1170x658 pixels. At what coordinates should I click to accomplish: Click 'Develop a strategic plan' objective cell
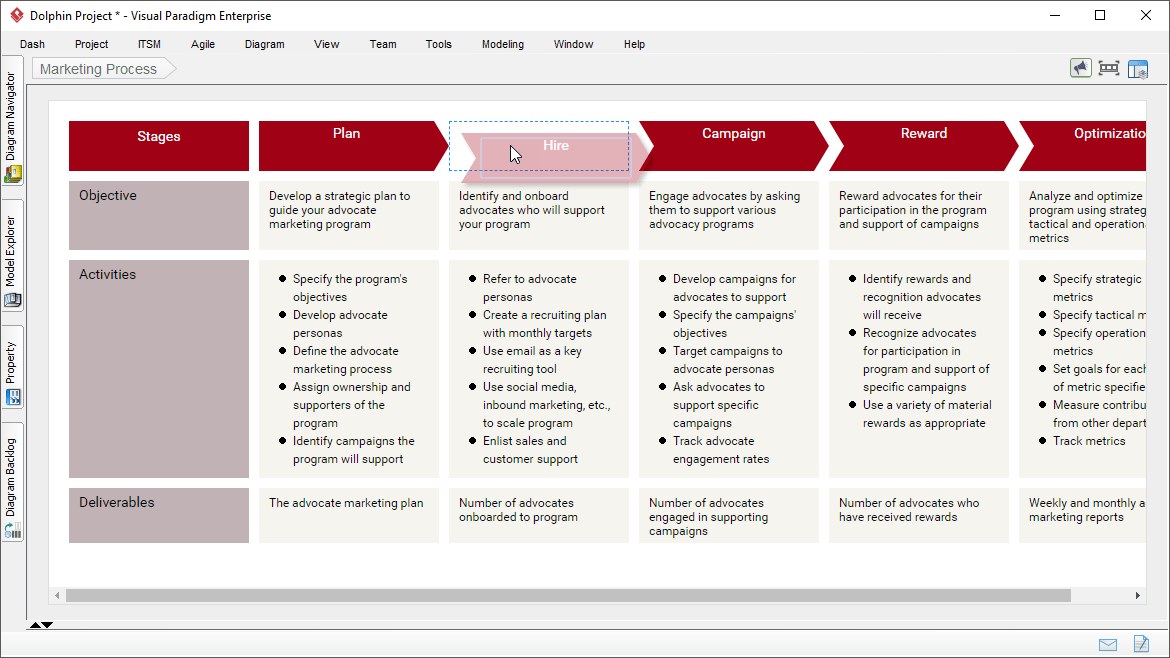pos(348,215)
